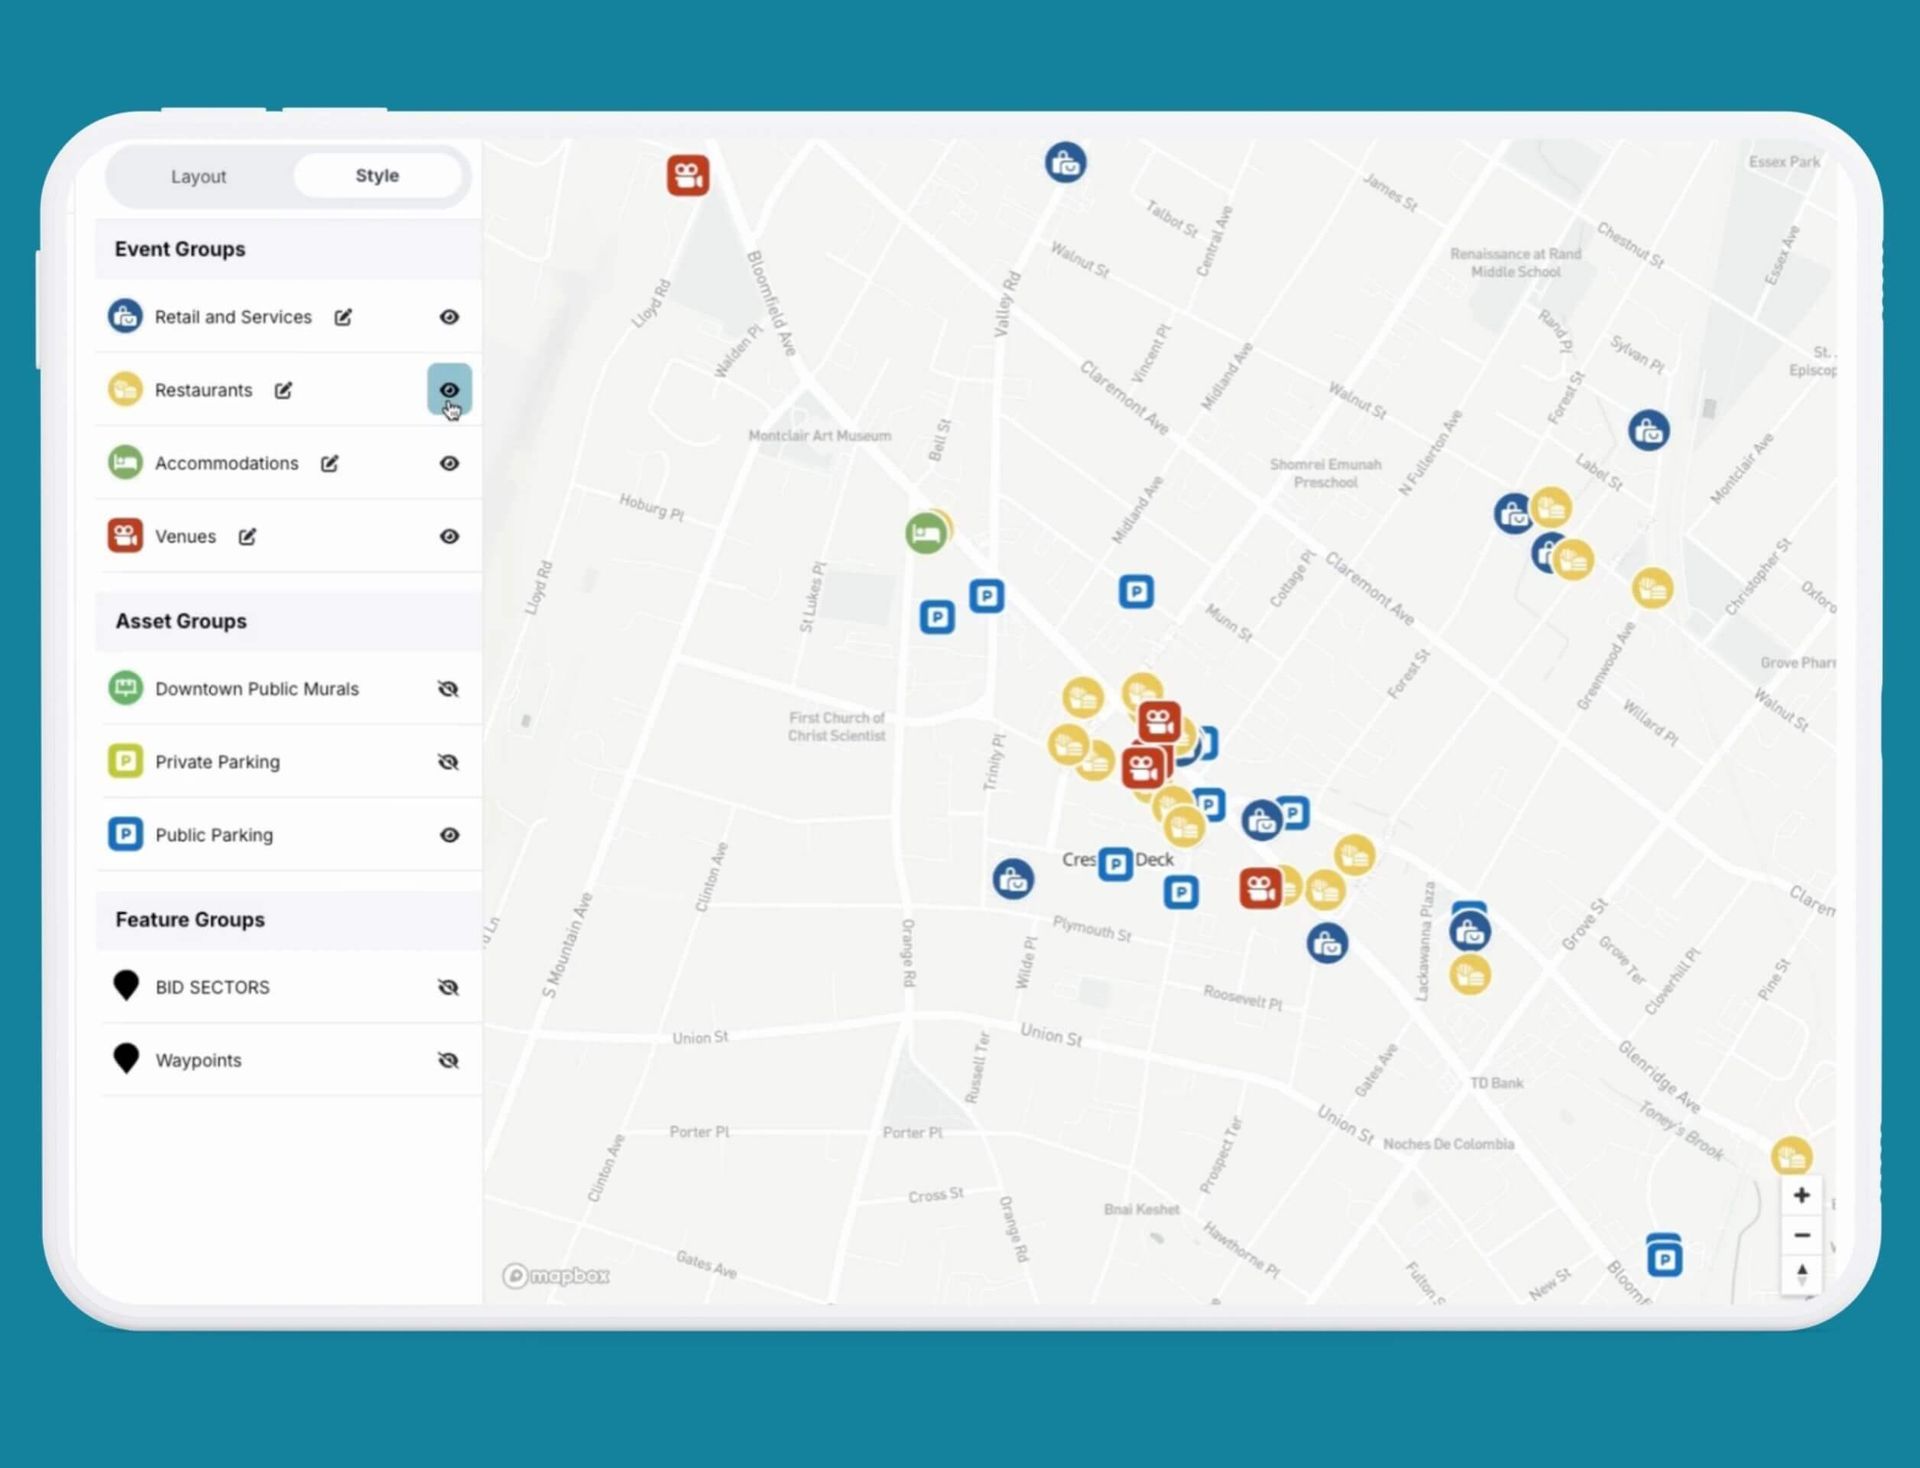
Task: Toggle Restaurants layer visibility
Action: pos(449,390)
